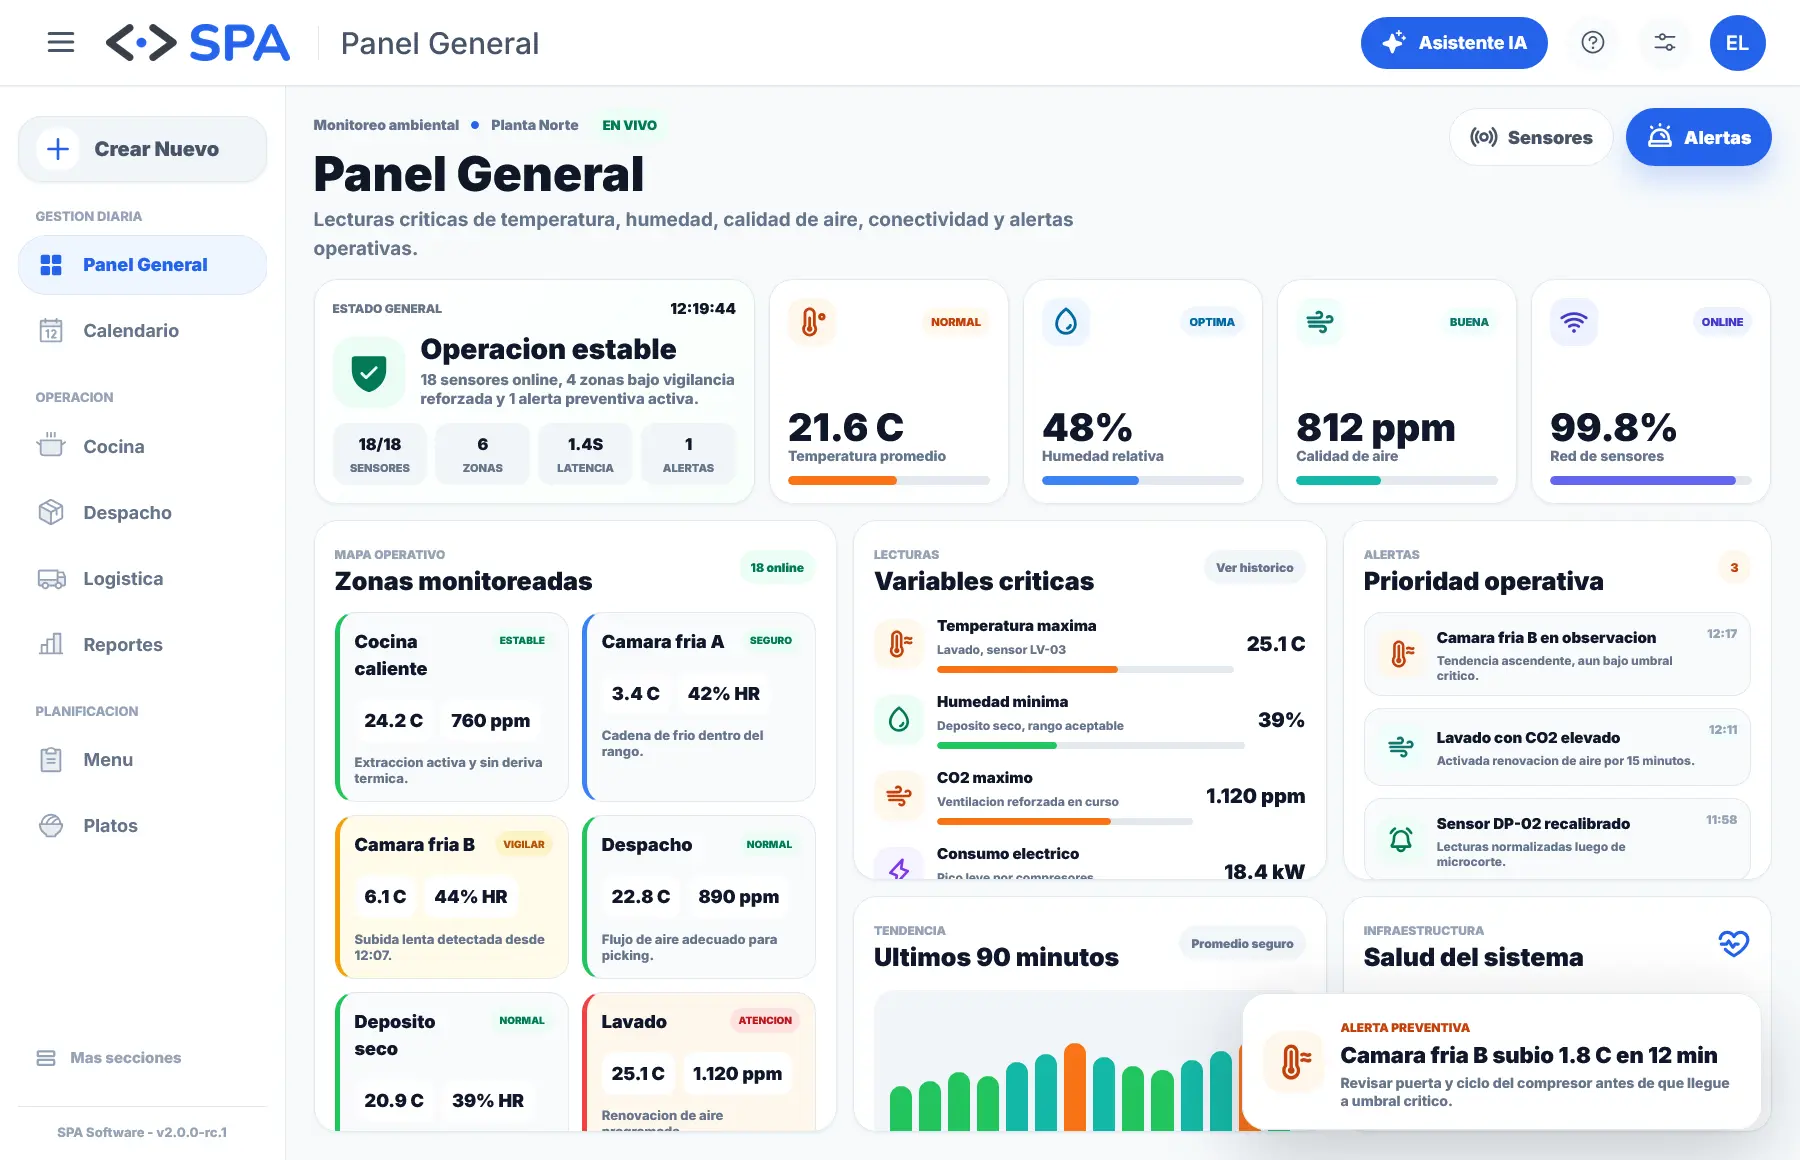Click the wifi icon in Red de sensores card
1800x1160 pixels.
[x=1574, y=322]
